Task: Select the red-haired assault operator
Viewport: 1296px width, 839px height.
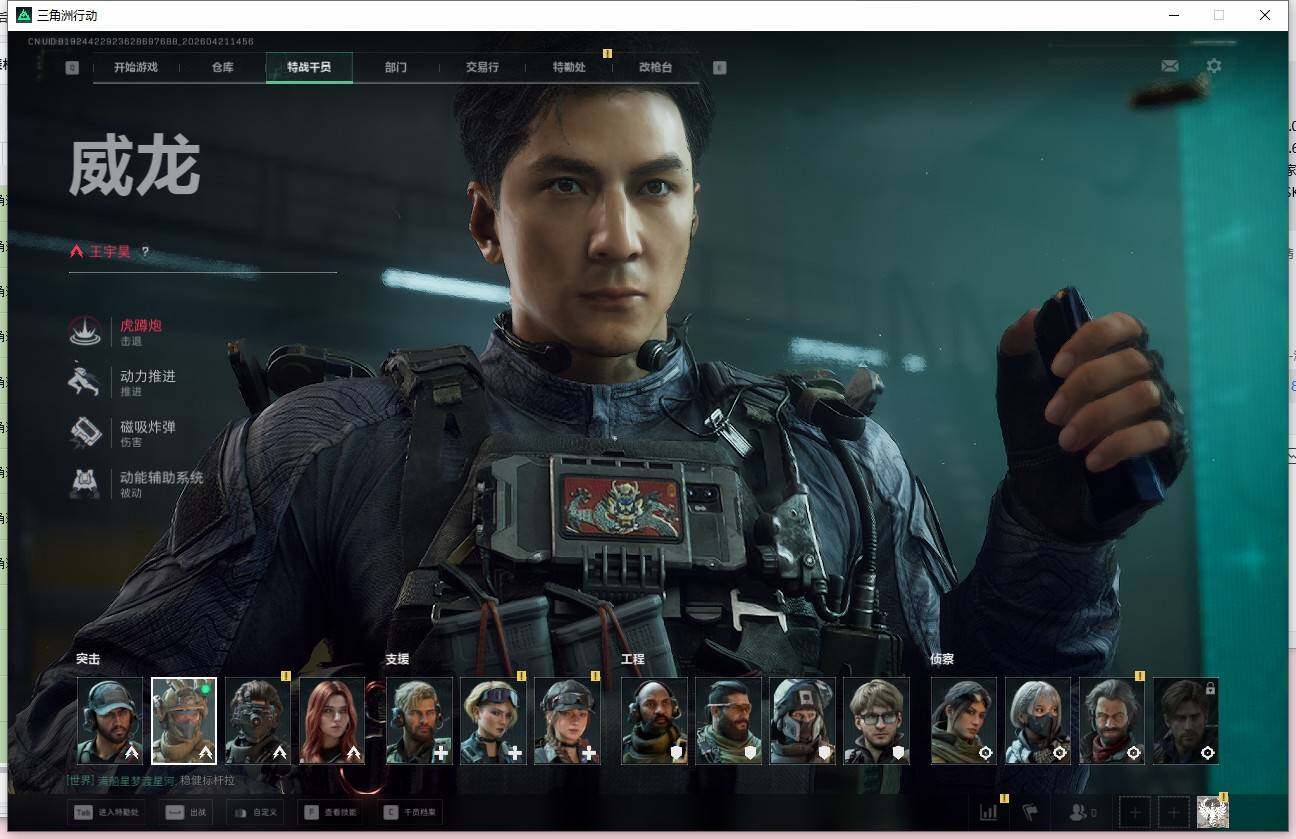Action: pos(332,721)
